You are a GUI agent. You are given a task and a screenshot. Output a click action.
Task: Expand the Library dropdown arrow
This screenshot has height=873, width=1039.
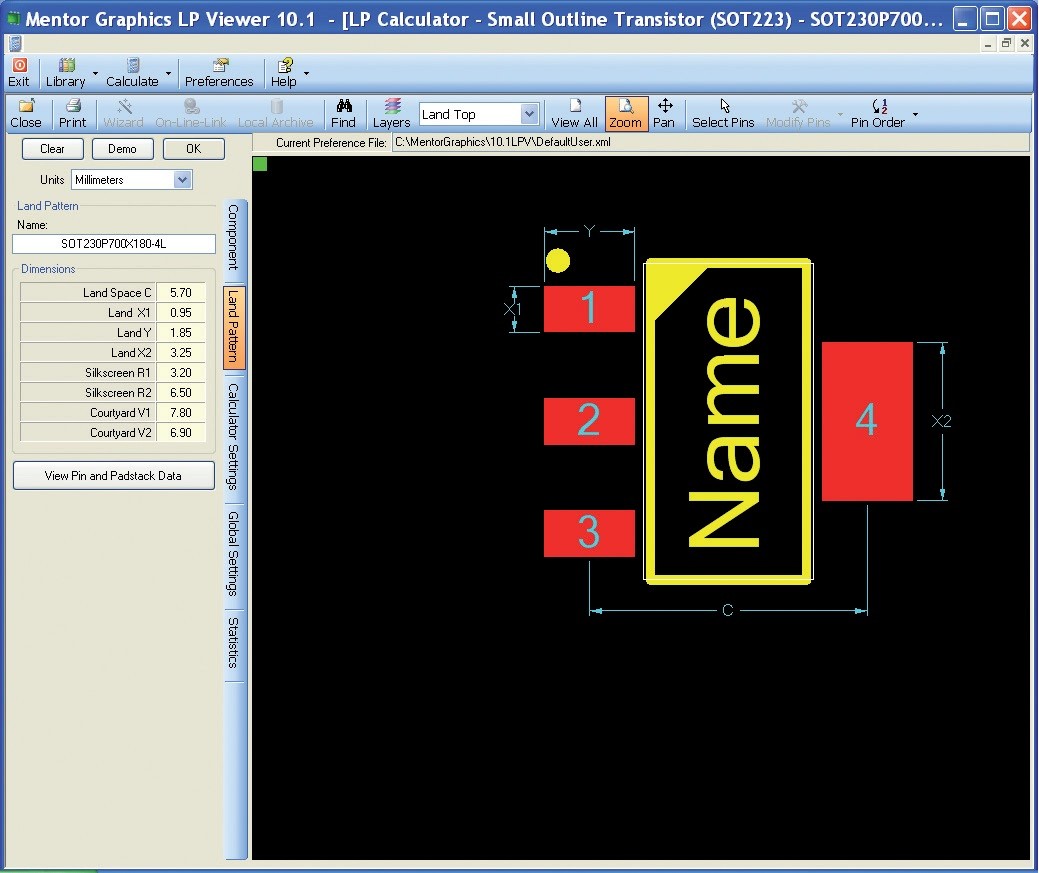click(95, 73)
